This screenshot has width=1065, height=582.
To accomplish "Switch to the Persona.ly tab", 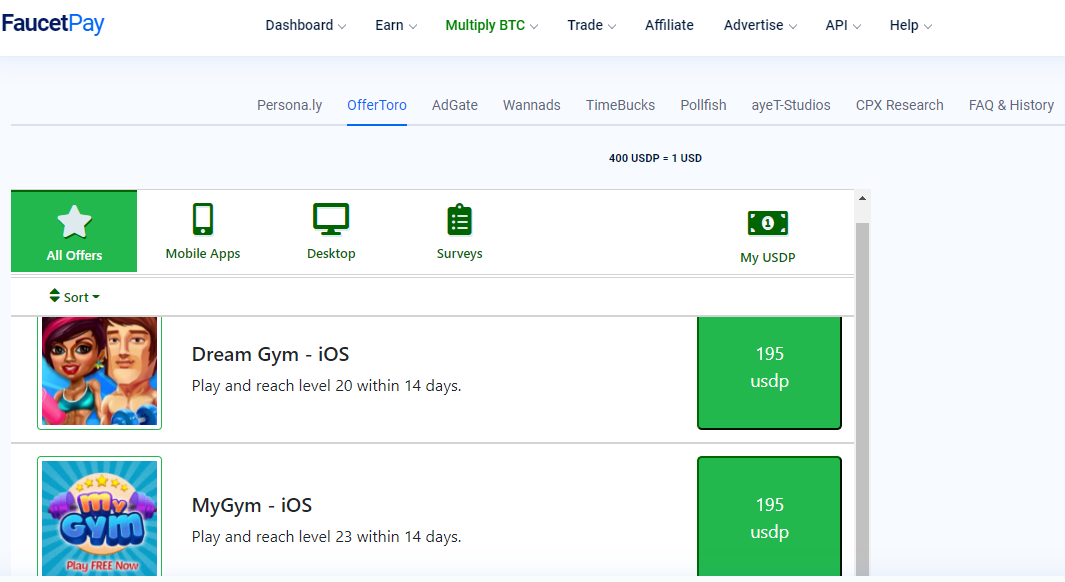I will [289, 105].
